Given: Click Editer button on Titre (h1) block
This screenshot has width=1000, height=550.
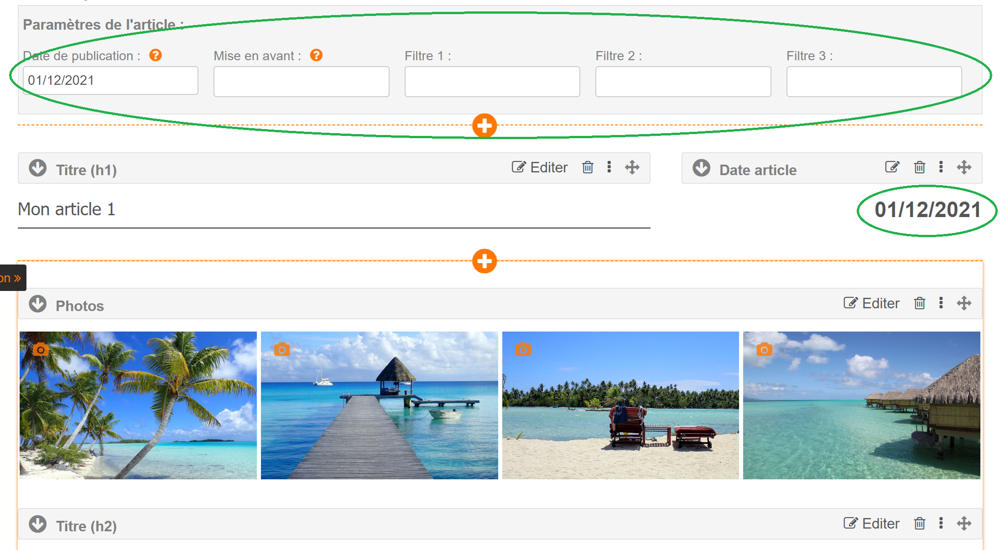Looking at the screenshot, I should point(540,168).
